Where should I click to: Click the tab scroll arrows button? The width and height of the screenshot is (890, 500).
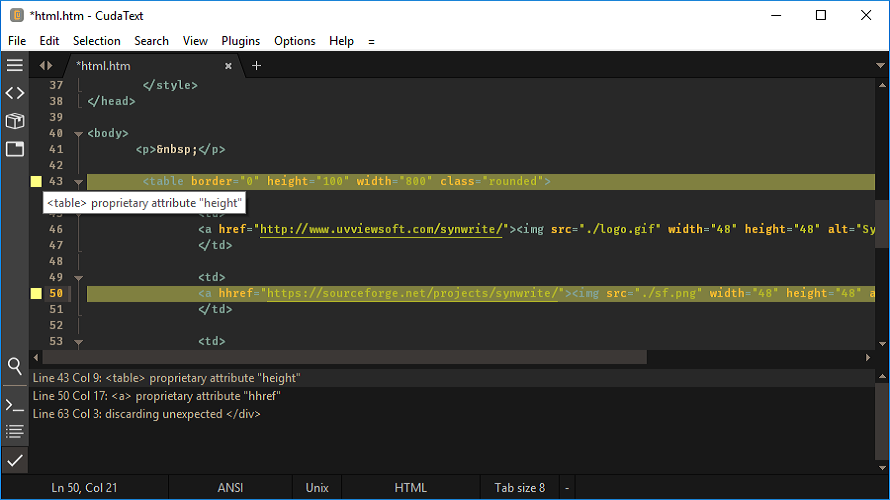point(46,66)
